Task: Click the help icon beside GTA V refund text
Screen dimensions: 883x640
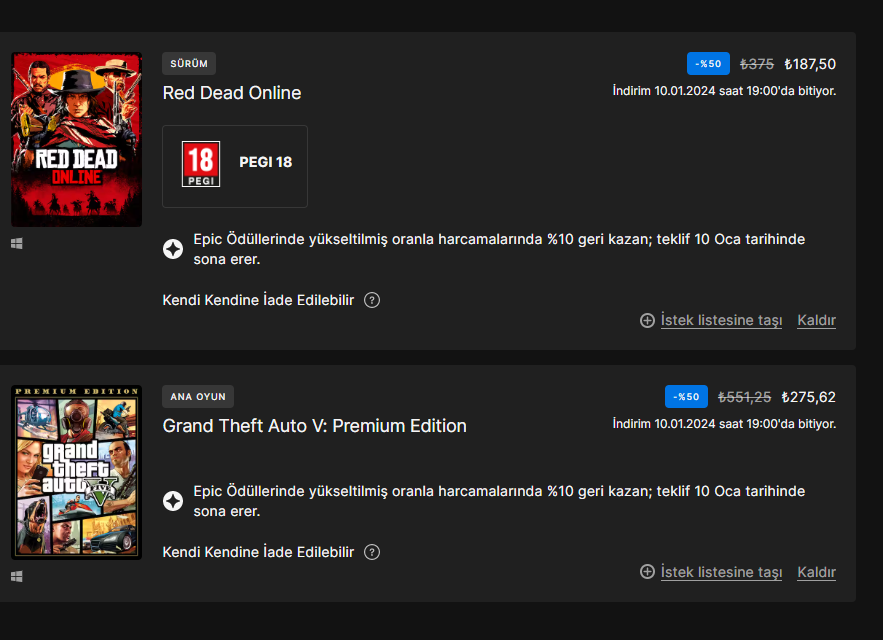Action: point(372,552)
